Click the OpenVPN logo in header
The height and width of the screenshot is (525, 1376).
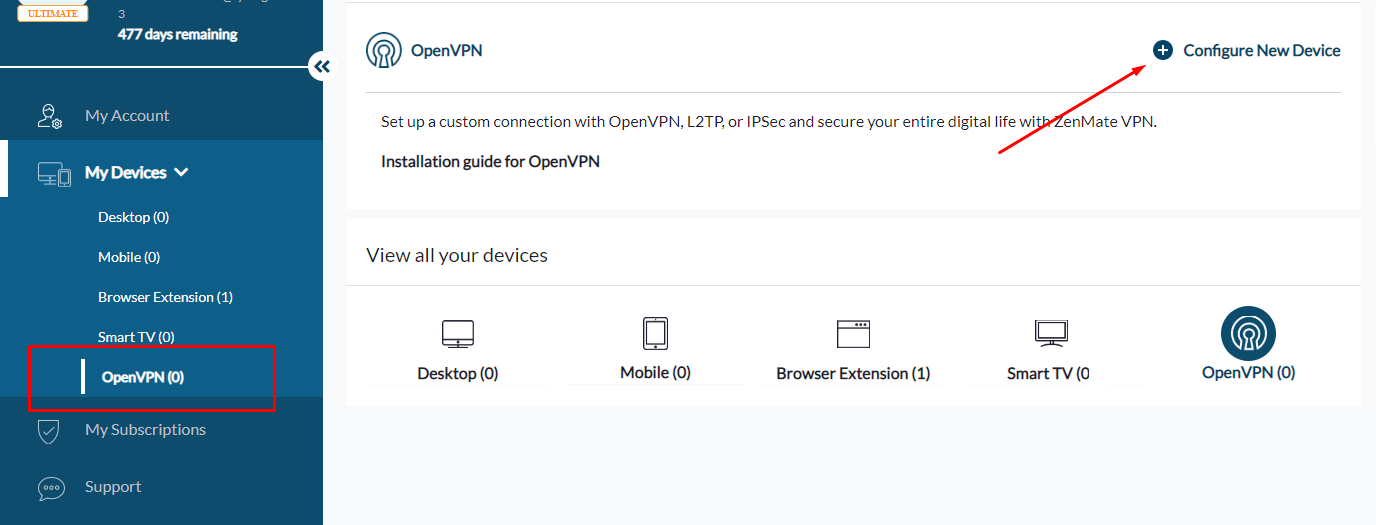click(x=384, y=50)
